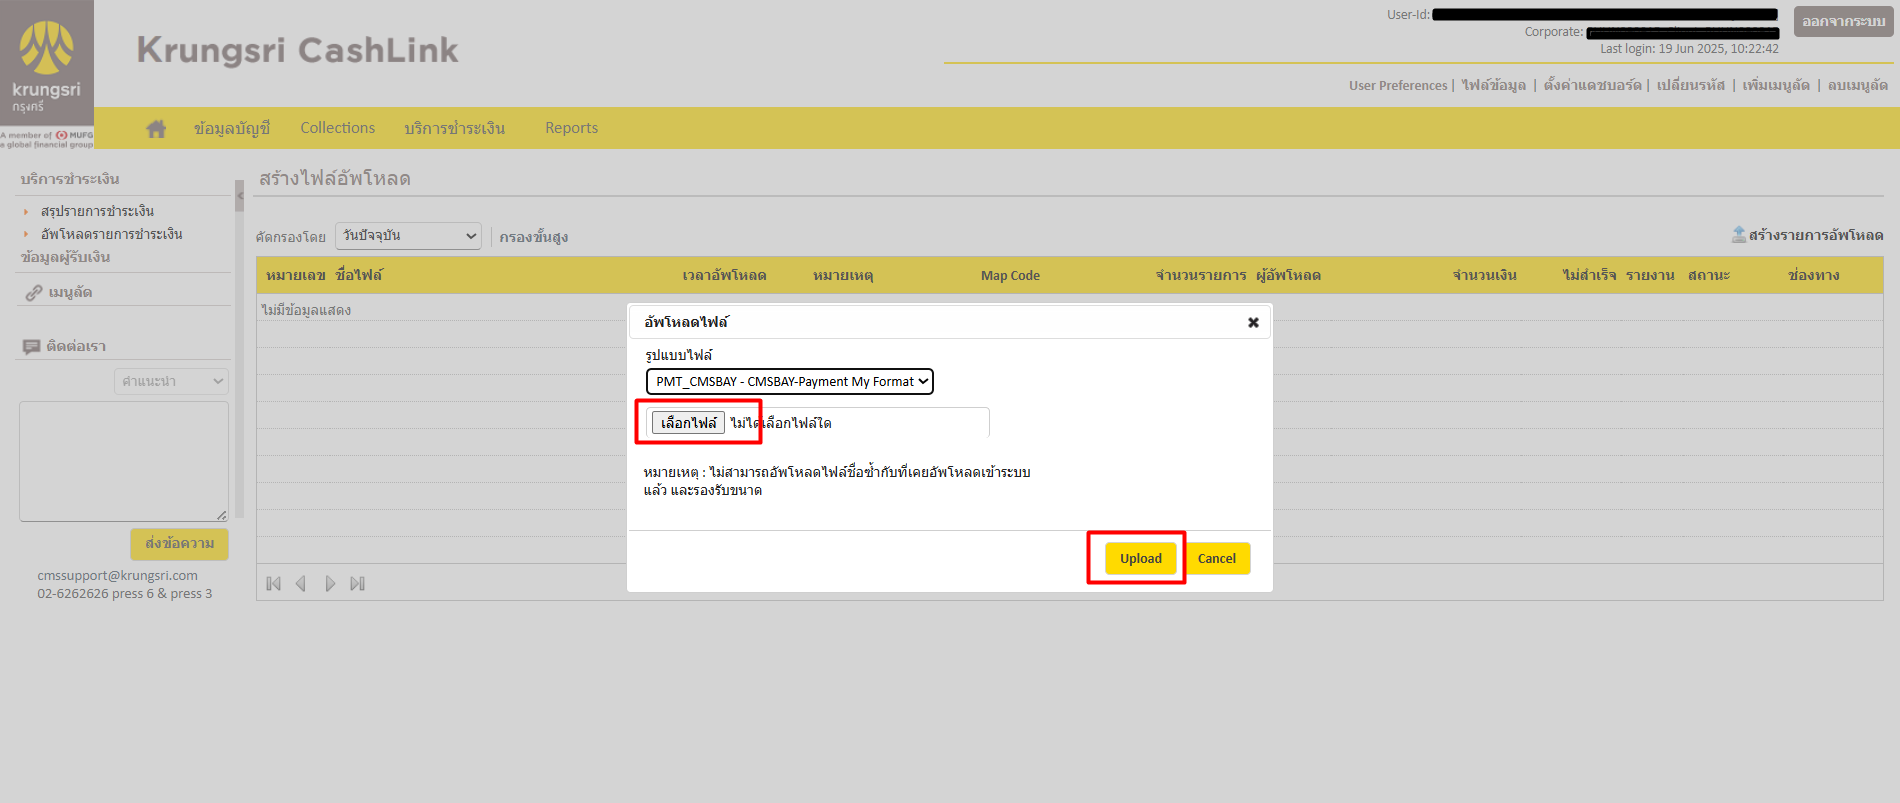
Task: Sort by จำนวนรายการ column header
Action: click(1201, 275)
